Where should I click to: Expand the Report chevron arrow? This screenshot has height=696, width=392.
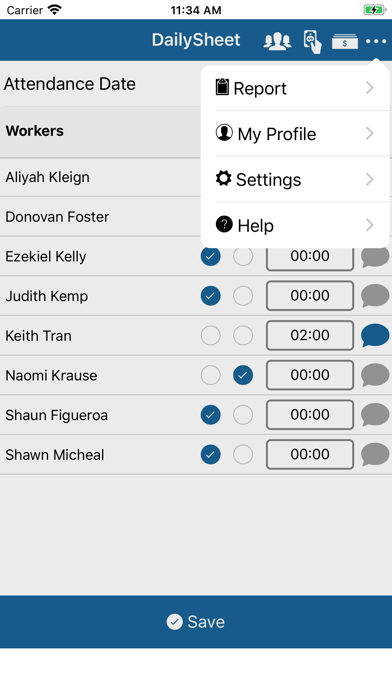[x=370, y=88]
